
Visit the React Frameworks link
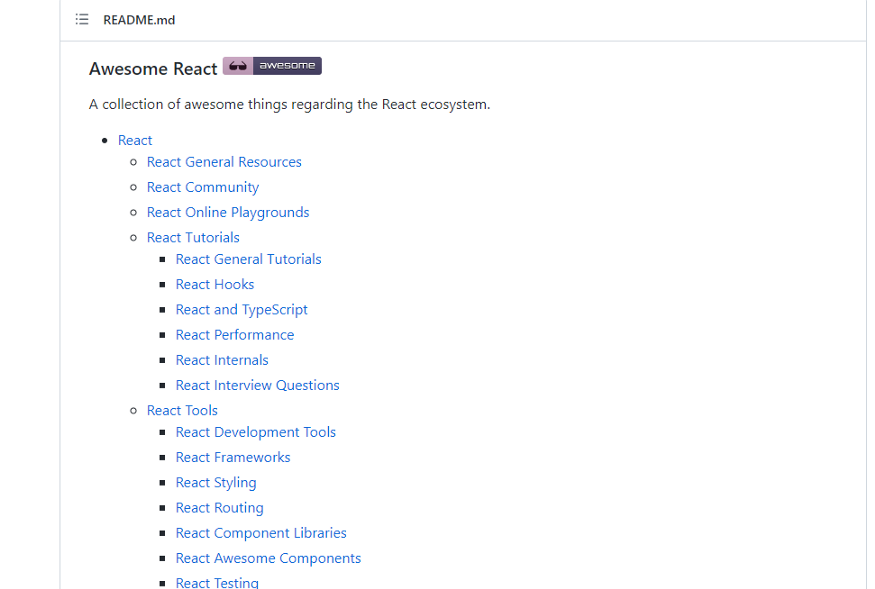(233, 457)
